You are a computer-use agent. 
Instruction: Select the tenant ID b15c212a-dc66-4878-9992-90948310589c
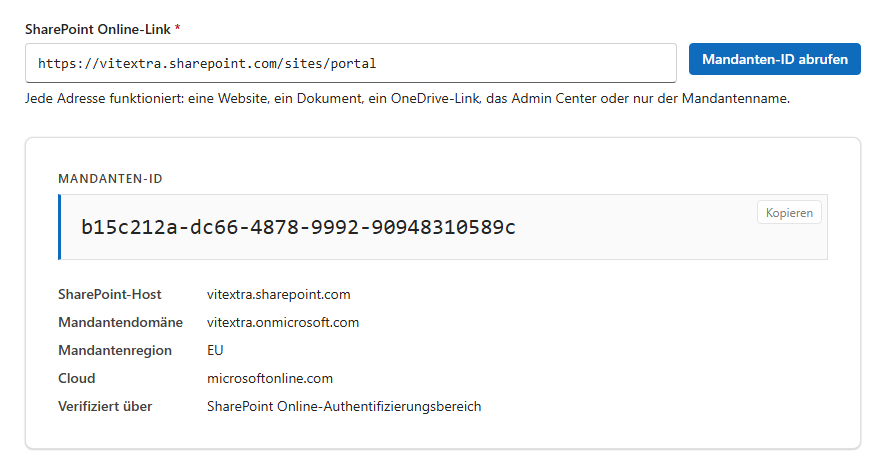[298, 227]
